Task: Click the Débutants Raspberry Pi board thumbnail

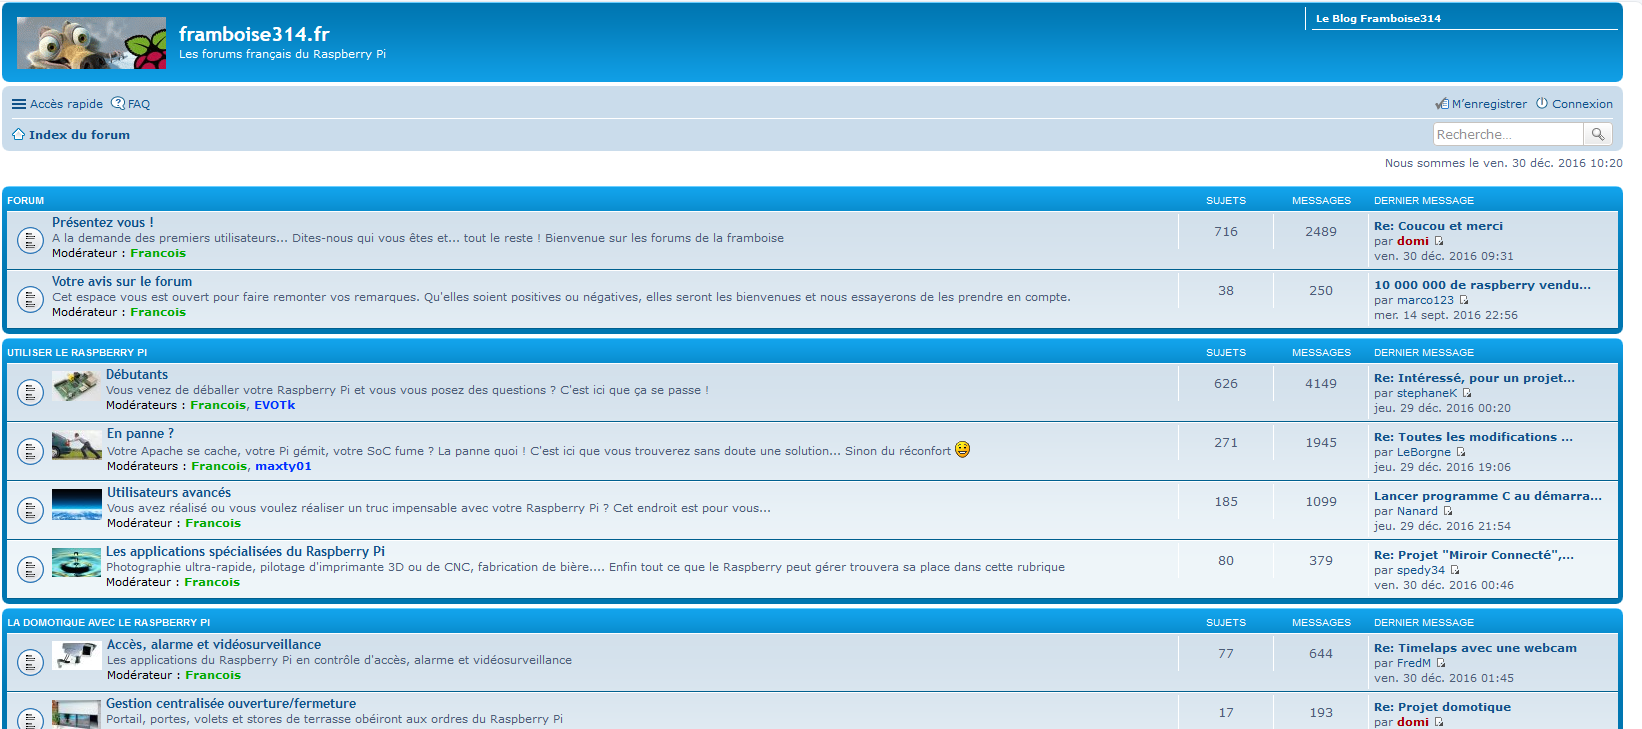Action: [76, 387]
